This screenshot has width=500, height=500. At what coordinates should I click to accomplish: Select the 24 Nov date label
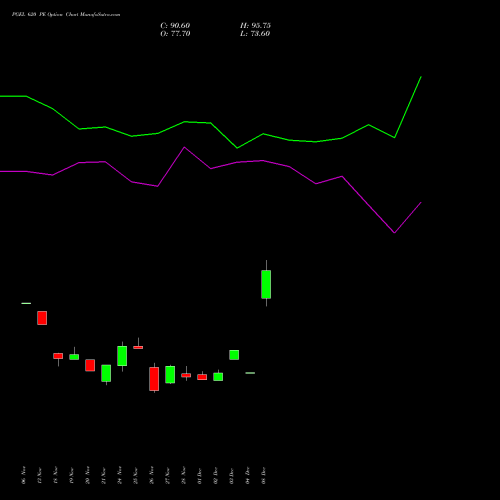(x=120, y=475)
